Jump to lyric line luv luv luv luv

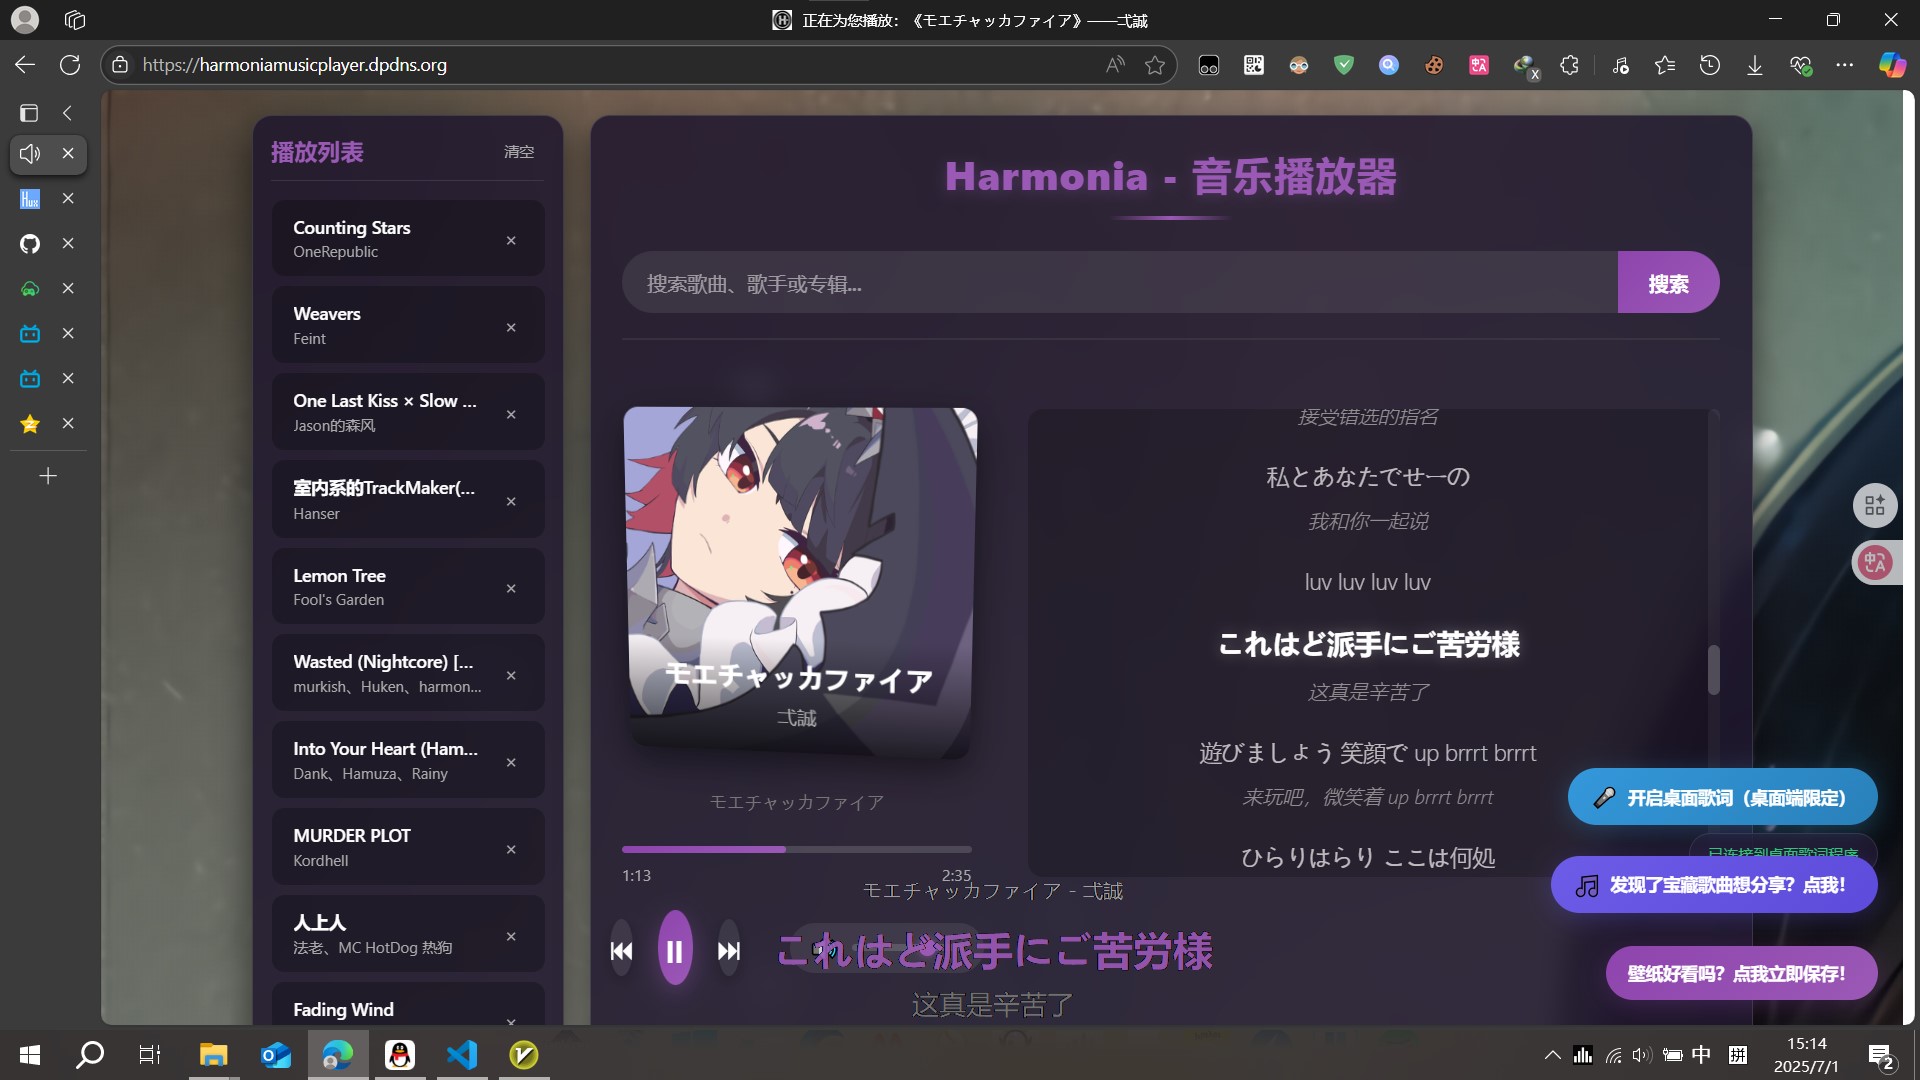[1367, 582]
